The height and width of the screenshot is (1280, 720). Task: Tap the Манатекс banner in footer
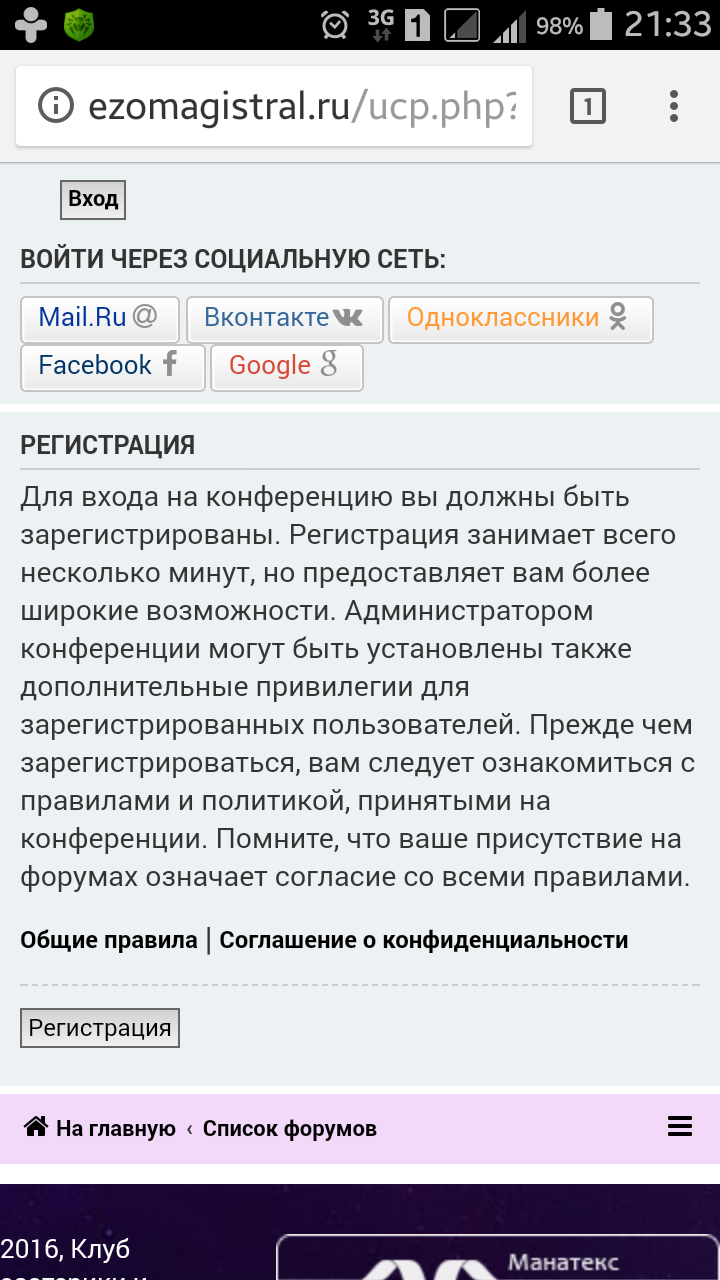[497, 1258]
